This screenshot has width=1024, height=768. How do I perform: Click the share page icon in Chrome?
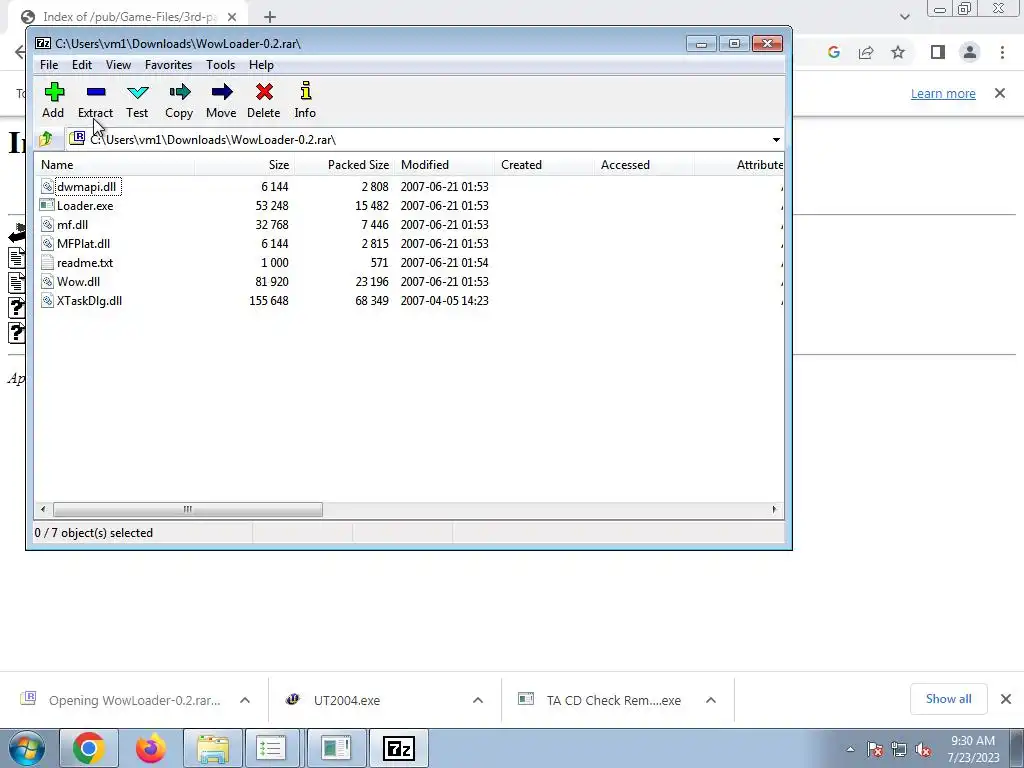[866, 52]
